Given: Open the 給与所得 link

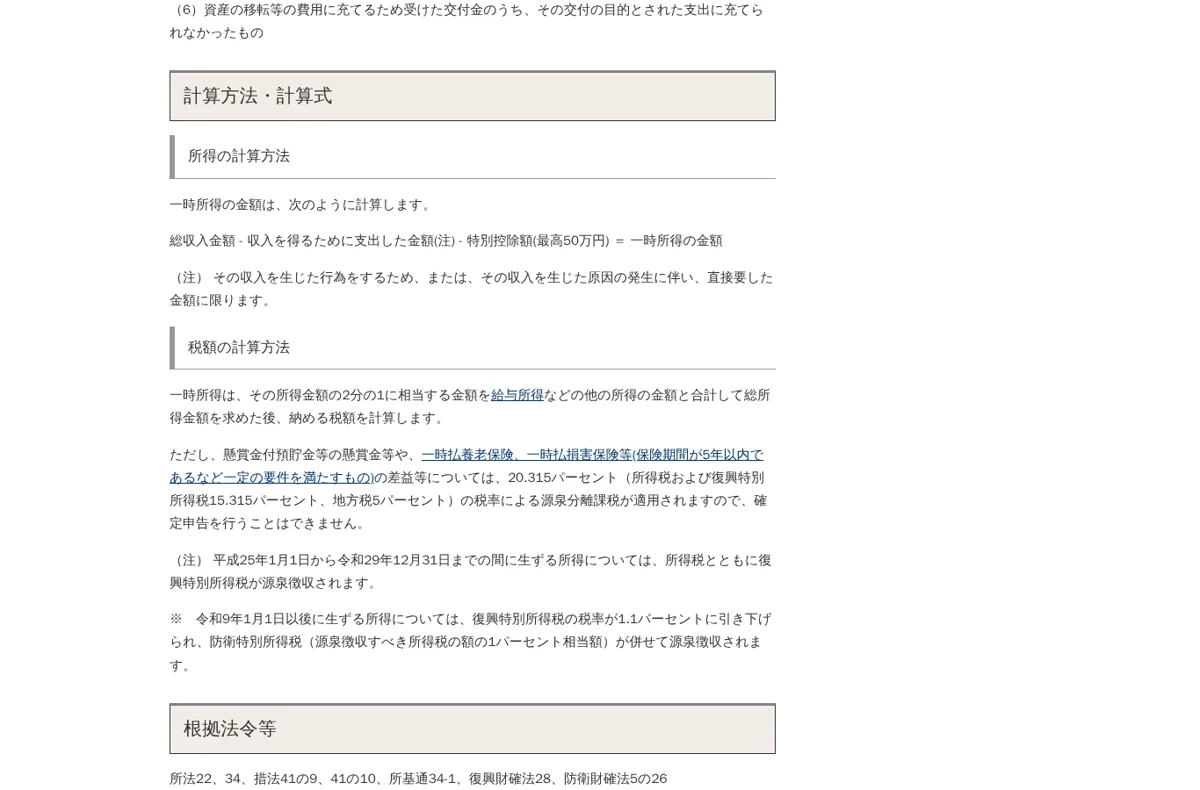Looking at the screenshot, I should 517,395.
